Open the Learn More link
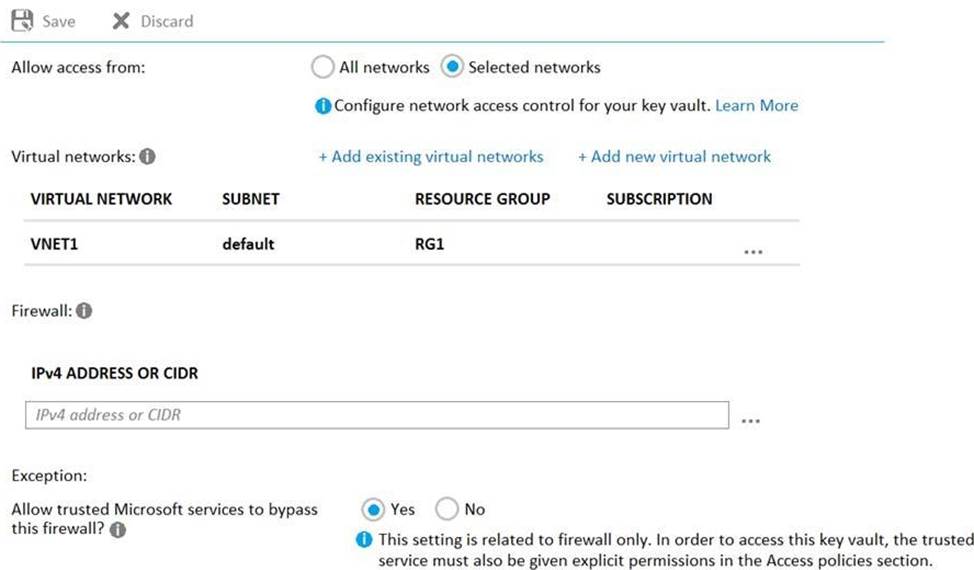Screen dimensions: 974x570 click(x=757, y=106)
